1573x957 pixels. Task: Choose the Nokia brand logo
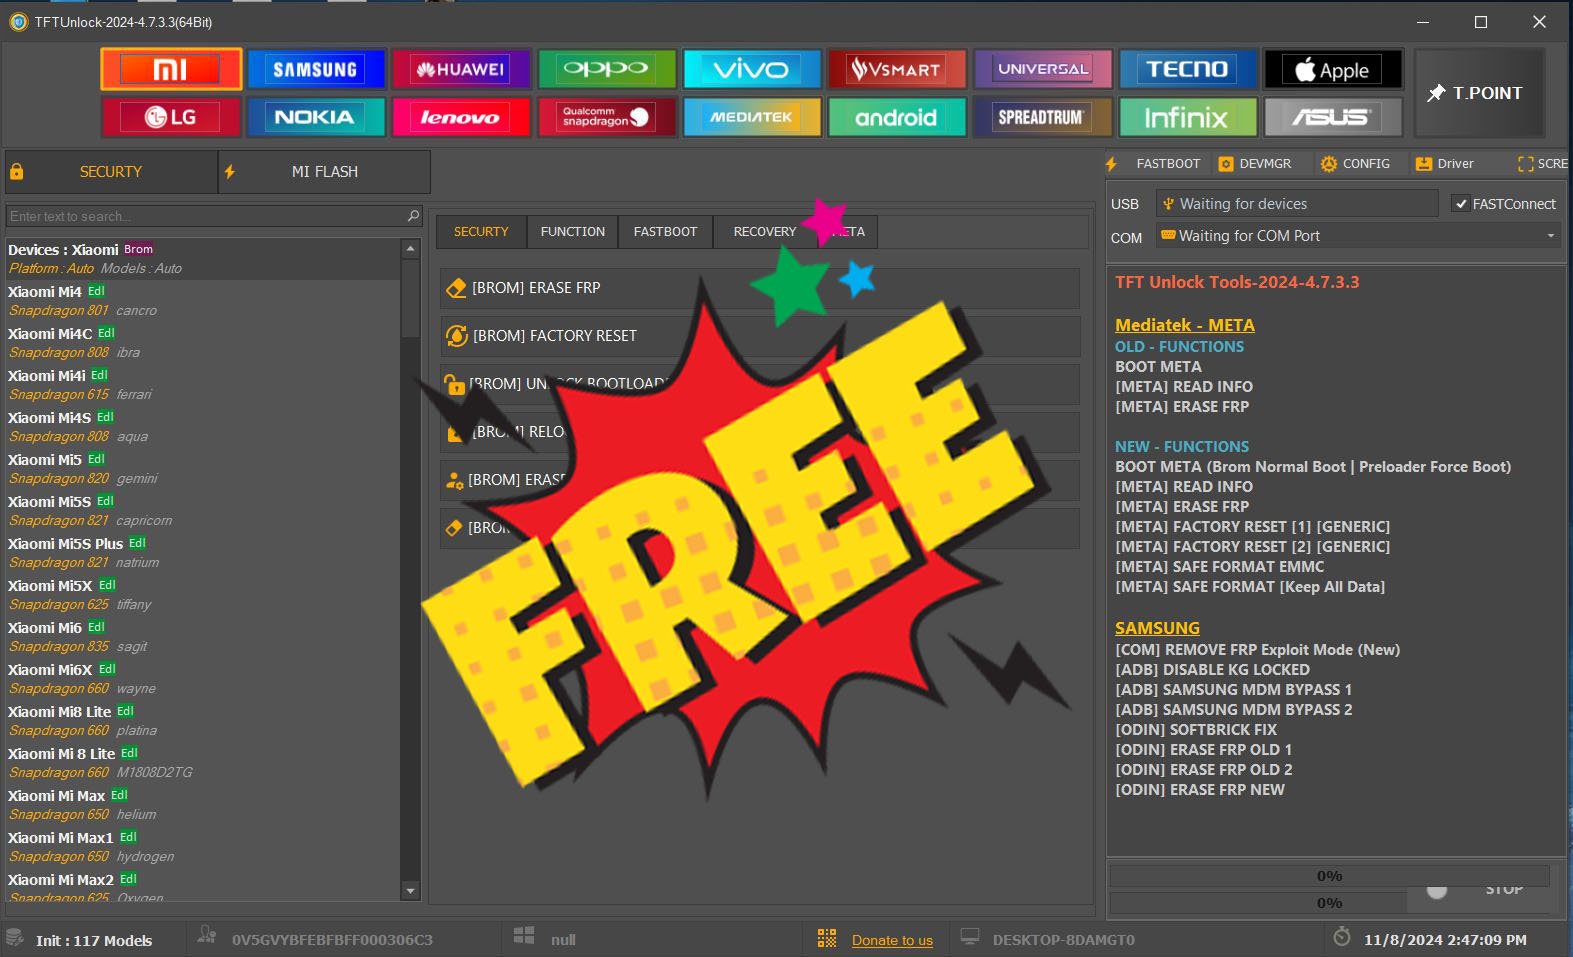tap(316, 117)
